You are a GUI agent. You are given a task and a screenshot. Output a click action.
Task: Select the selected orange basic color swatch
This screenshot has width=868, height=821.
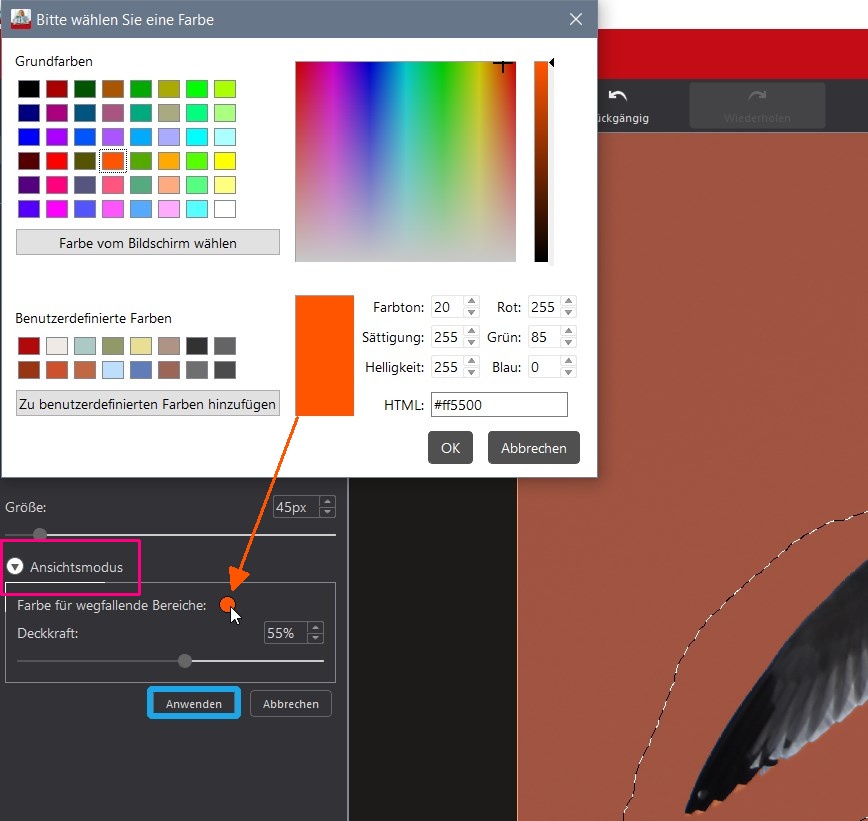(113, 161)
